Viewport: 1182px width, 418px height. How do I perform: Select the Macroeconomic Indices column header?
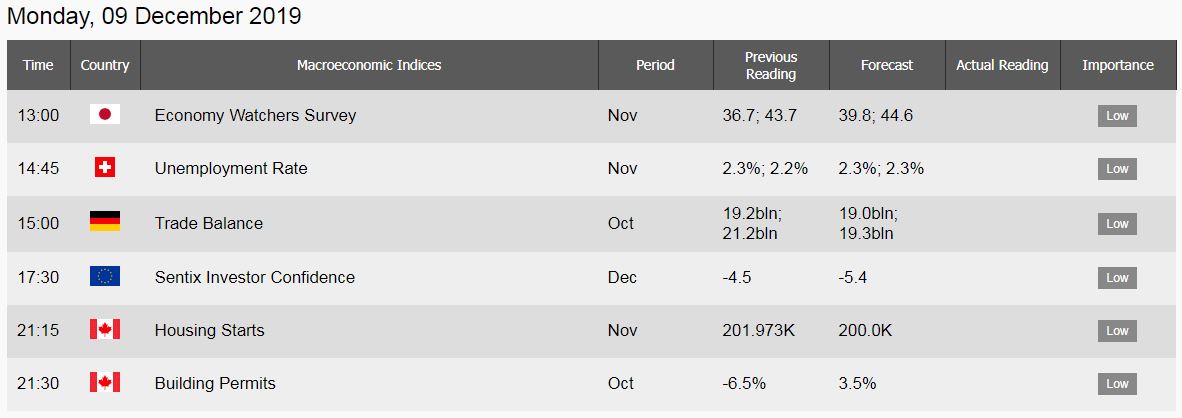tap(369, 65)
